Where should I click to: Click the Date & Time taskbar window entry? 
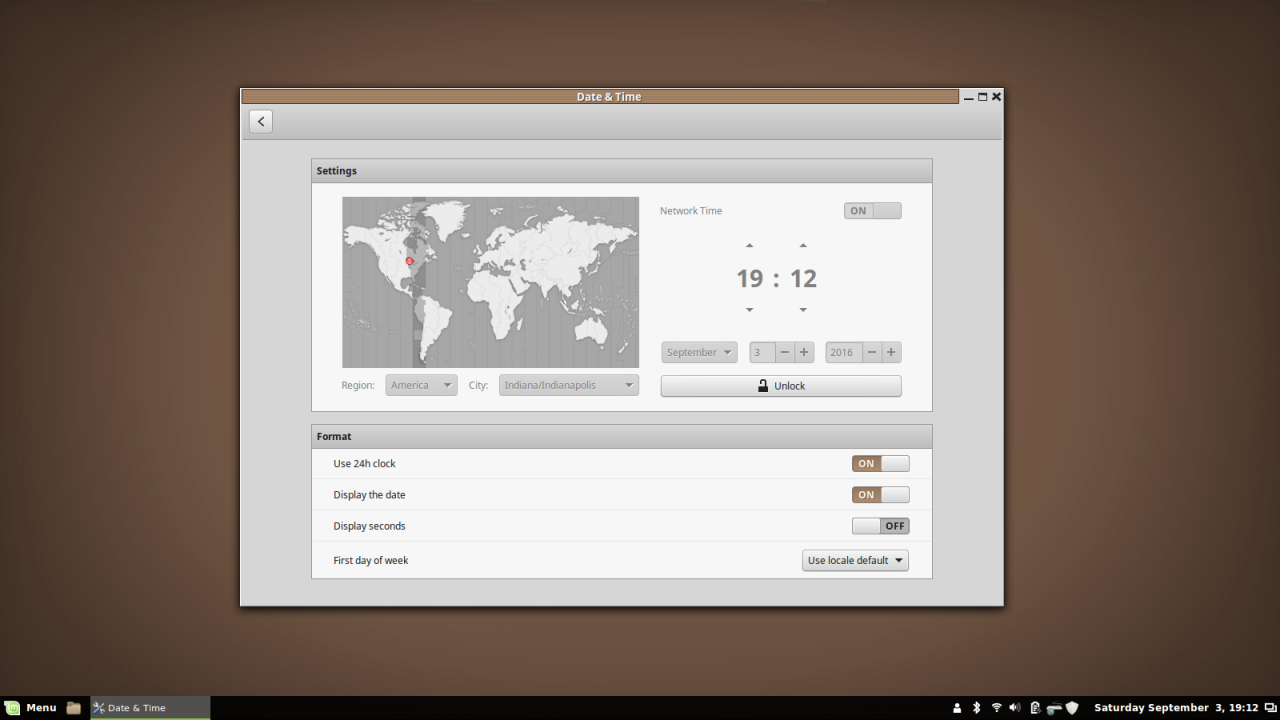click(x=150, y=708)
